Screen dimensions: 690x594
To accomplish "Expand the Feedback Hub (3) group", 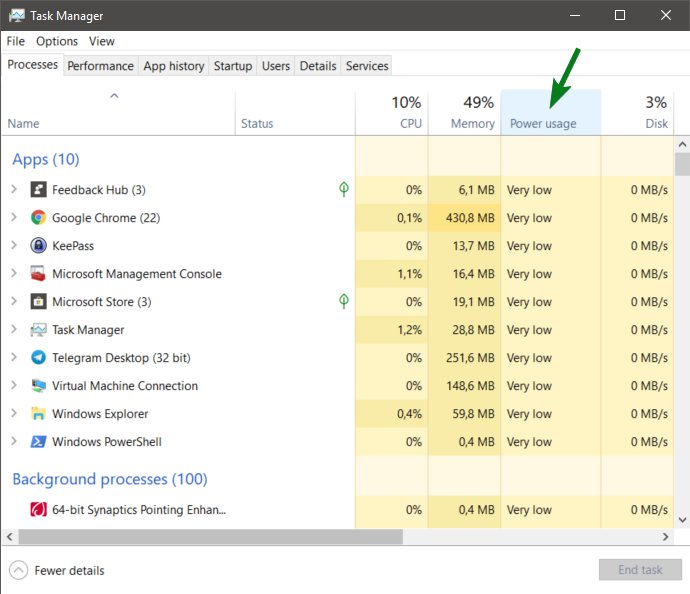I will [14, 190].
